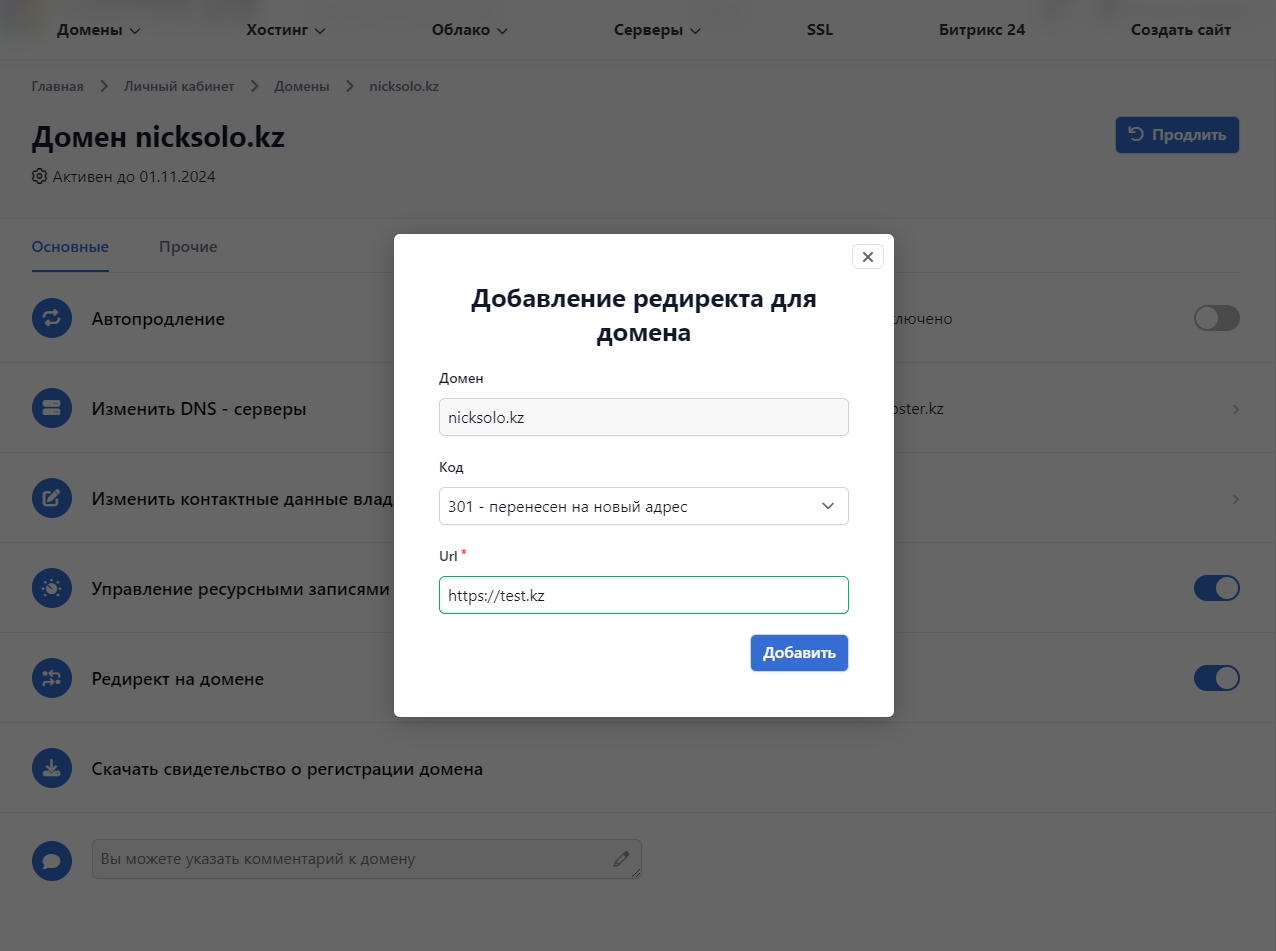Click the resource records management icon

pyautogui.click(x=52, y=589)
